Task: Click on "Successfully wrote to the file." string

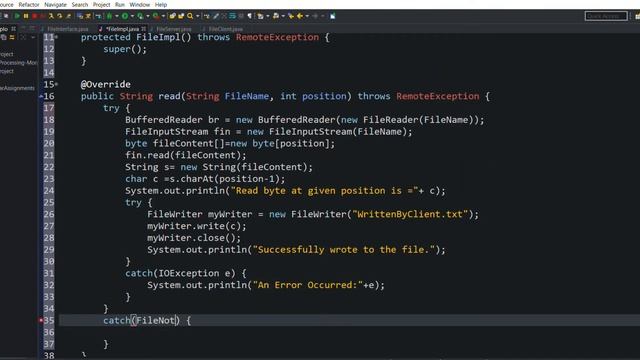Action: tap(344, 250)
